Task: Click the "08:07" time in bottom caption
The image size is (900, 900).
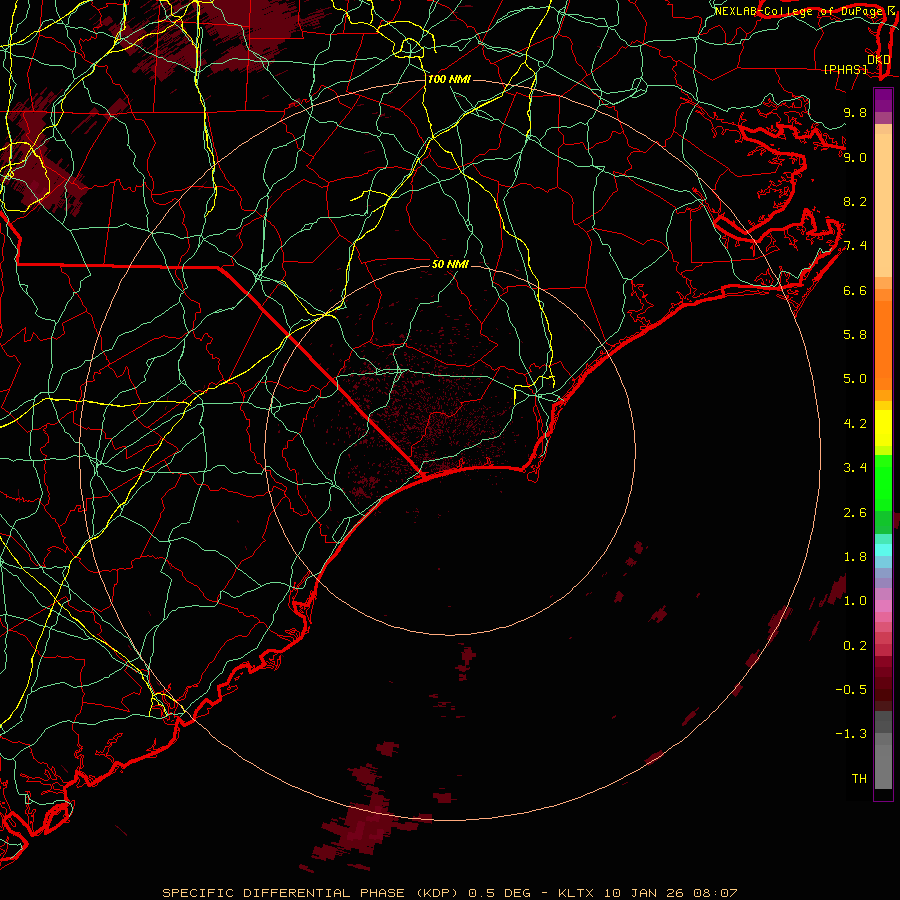Action: pos(715,893)
